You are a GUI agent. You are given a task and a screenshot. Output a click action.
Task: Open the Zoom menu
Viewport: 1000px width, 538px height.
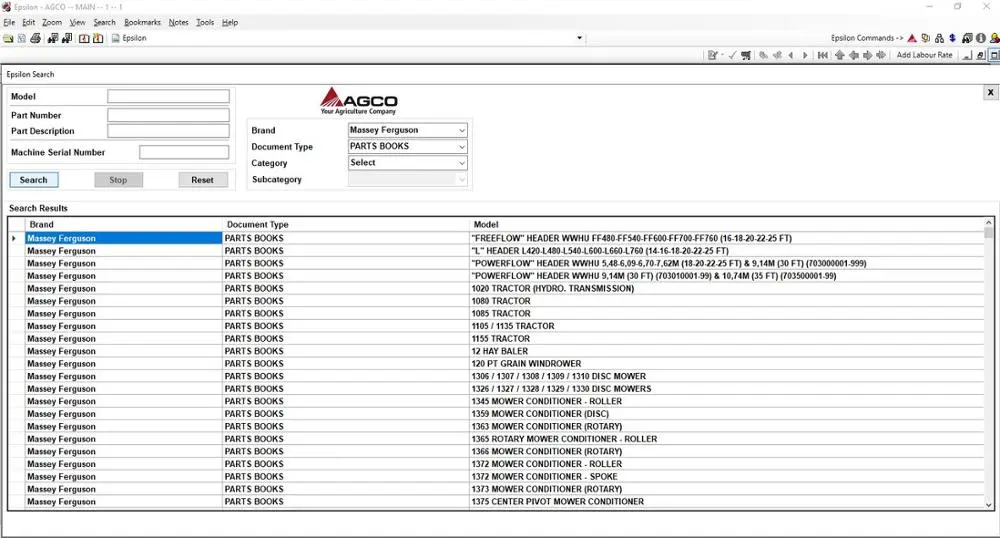[52, 22]
